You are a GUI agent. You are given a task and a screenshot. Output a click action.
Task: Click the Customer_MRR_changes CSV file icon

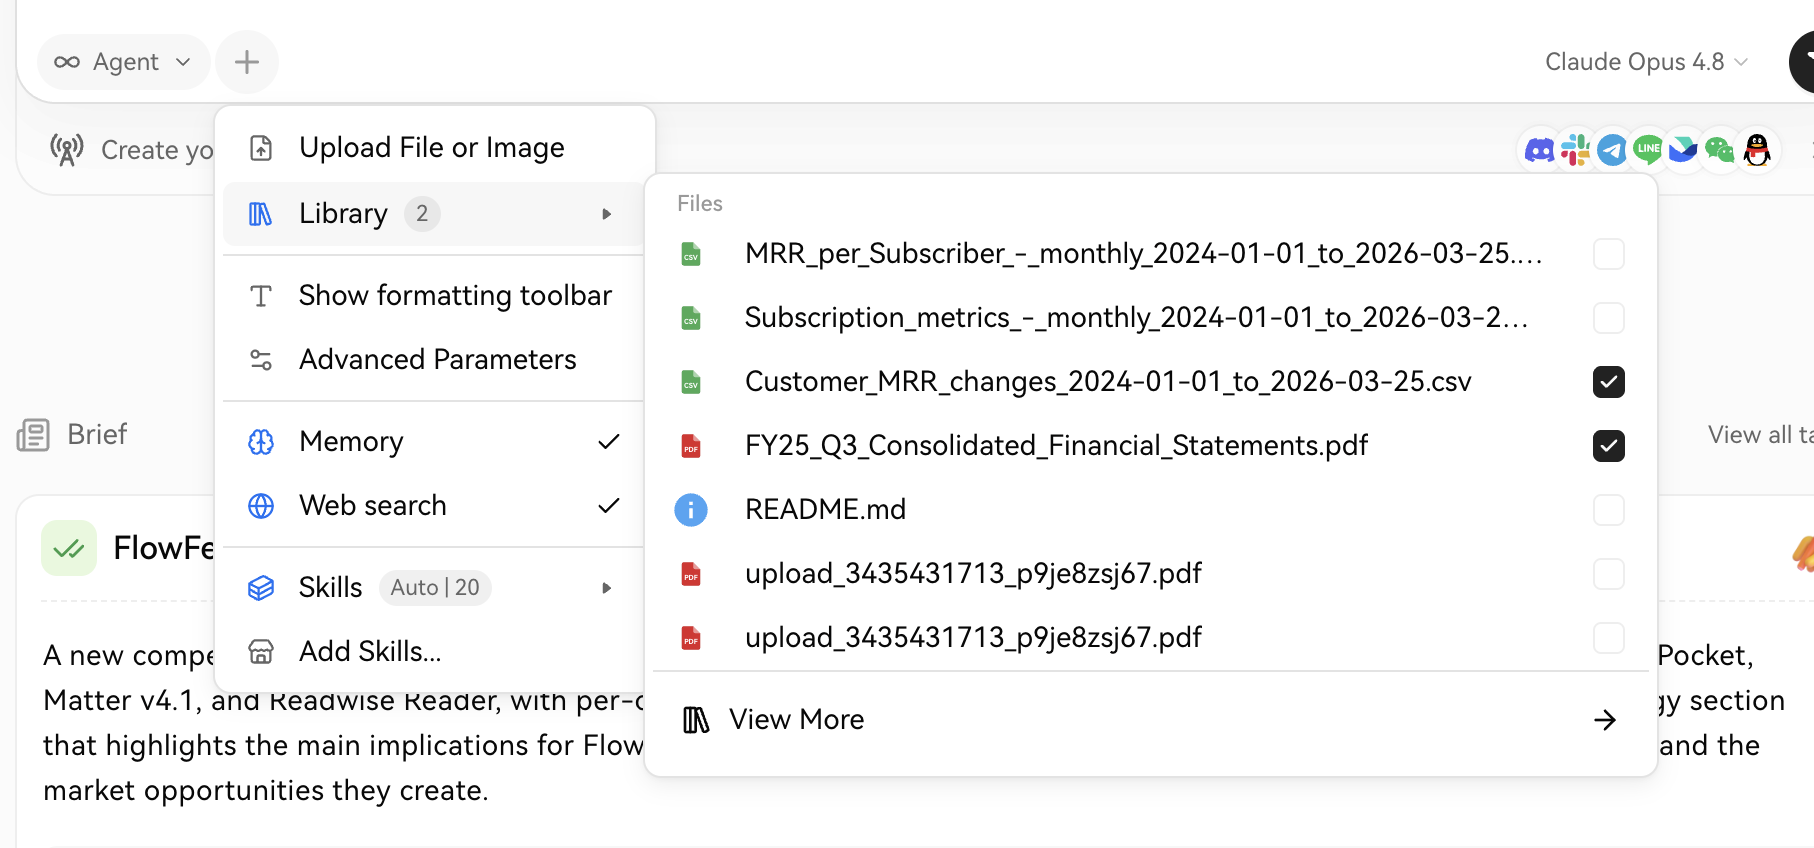click(691, 382)
